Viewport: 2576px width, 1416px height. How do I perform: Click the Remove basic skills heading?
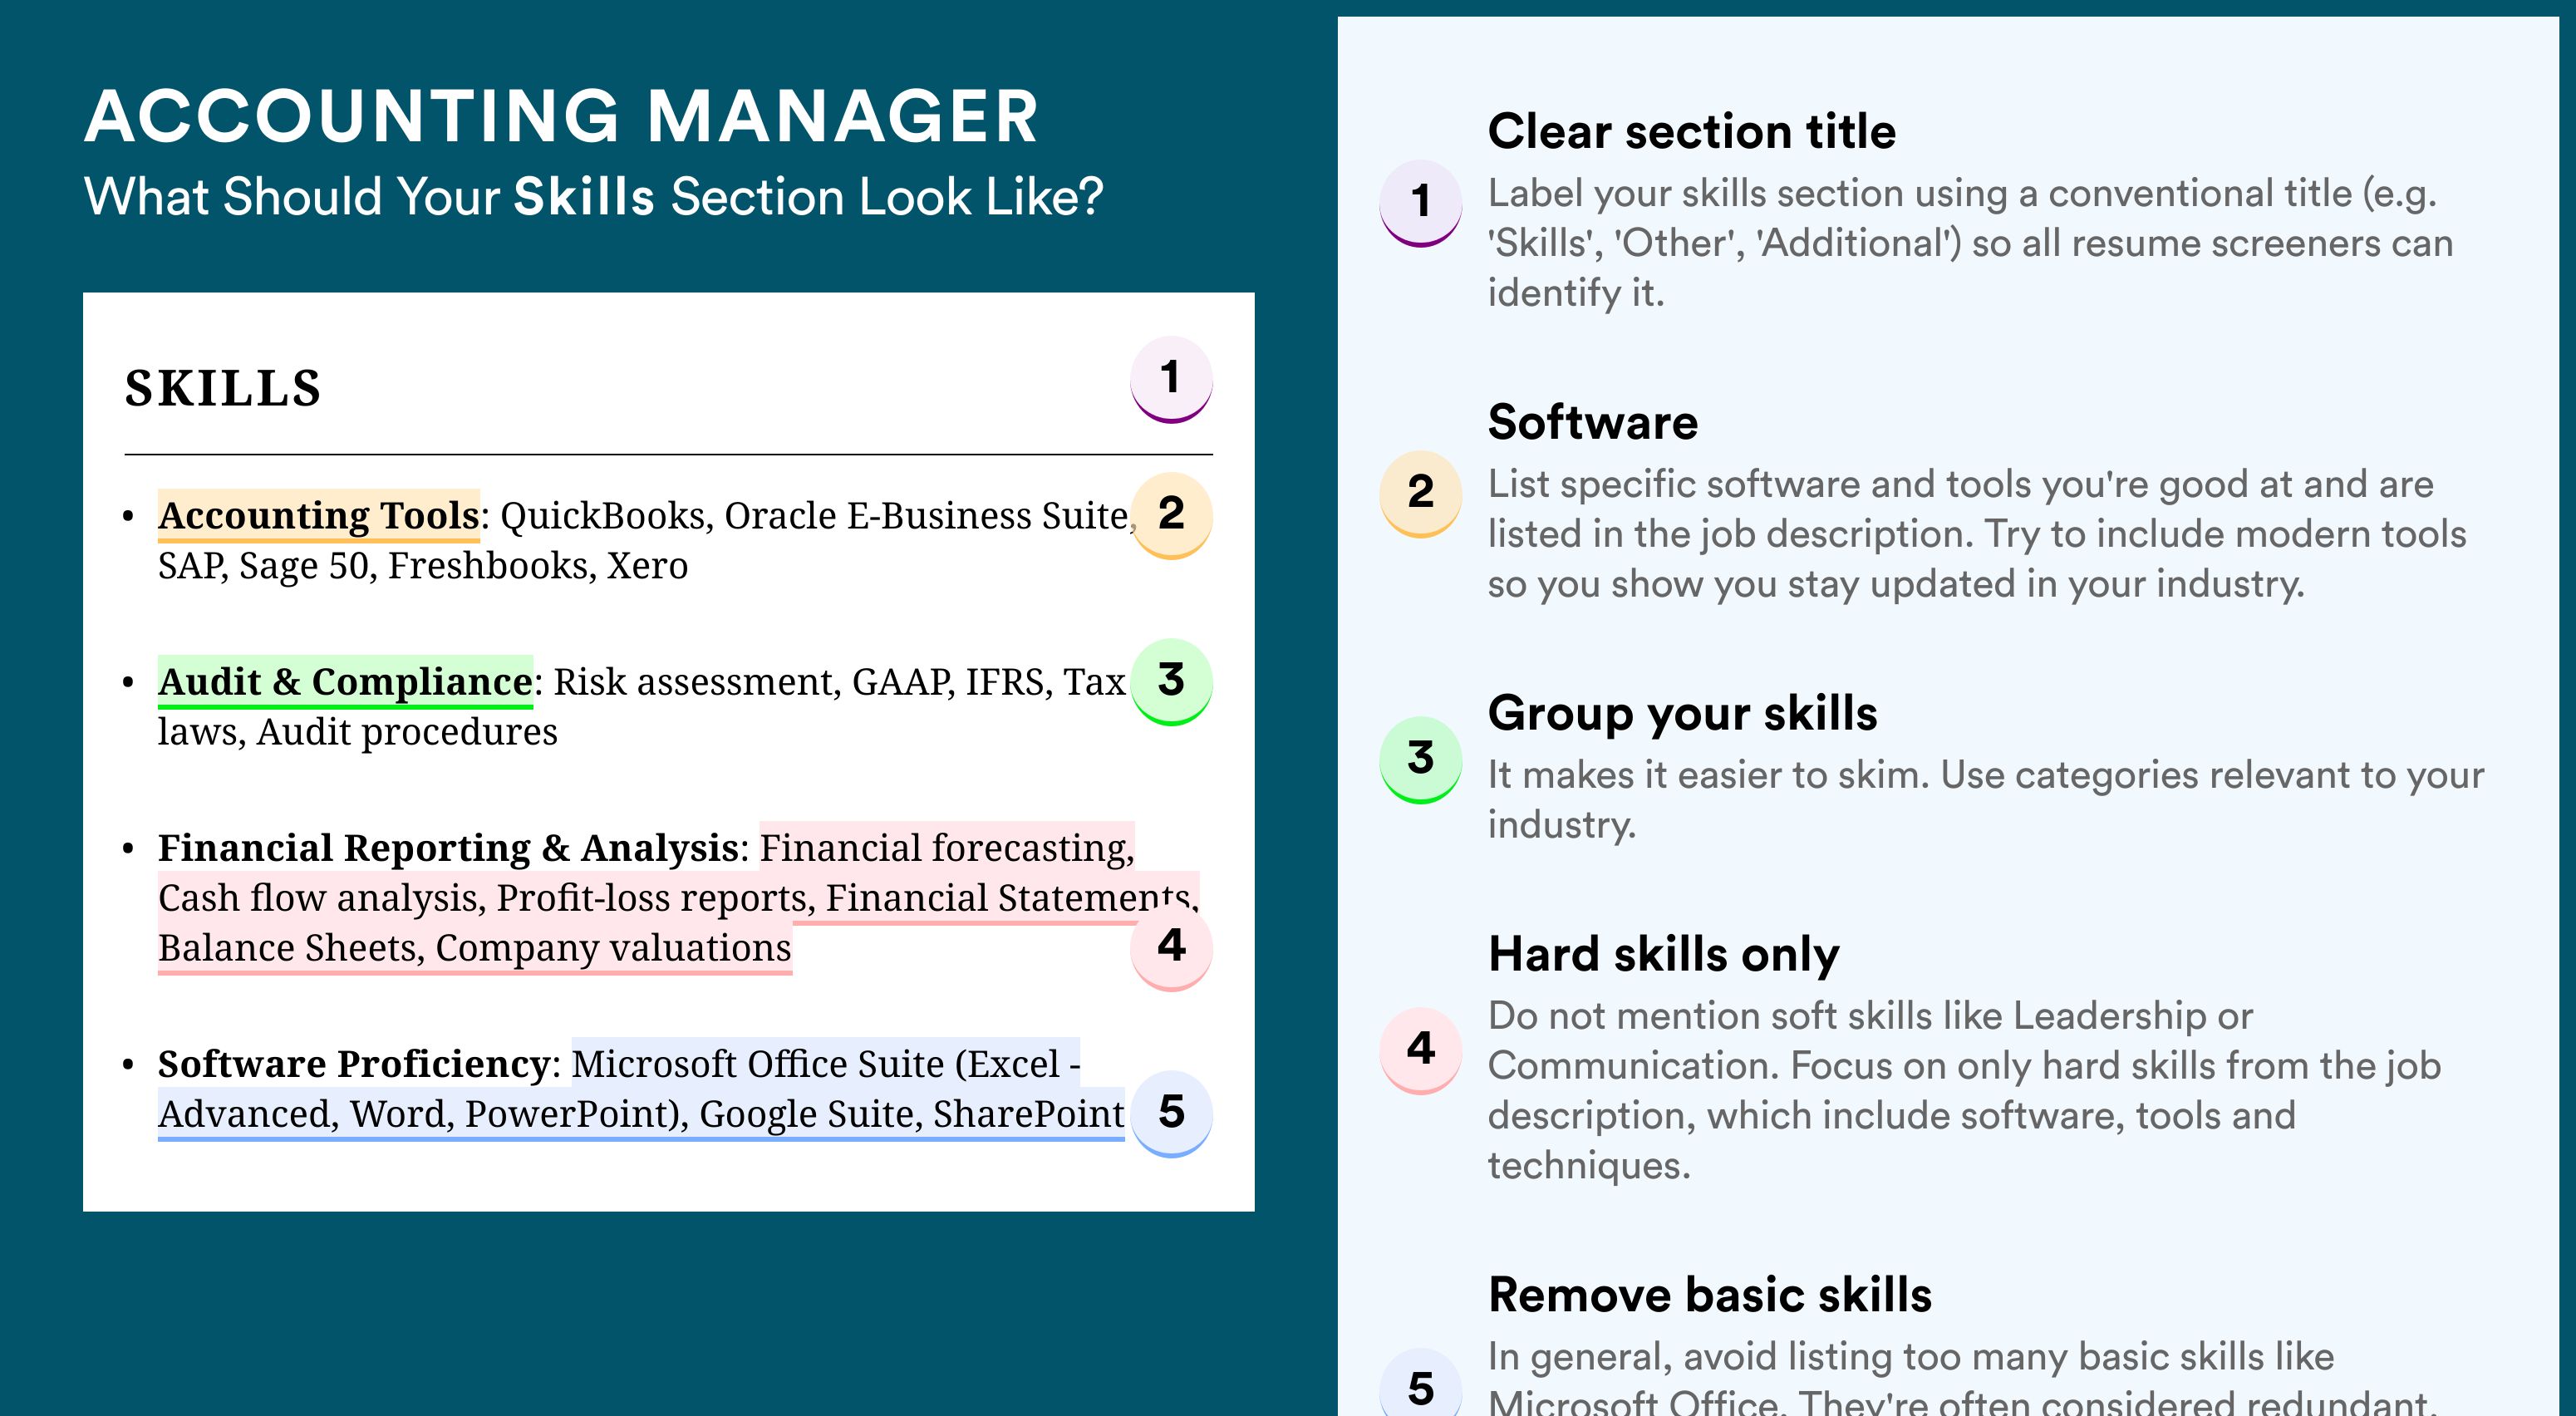[1710, 1294]
